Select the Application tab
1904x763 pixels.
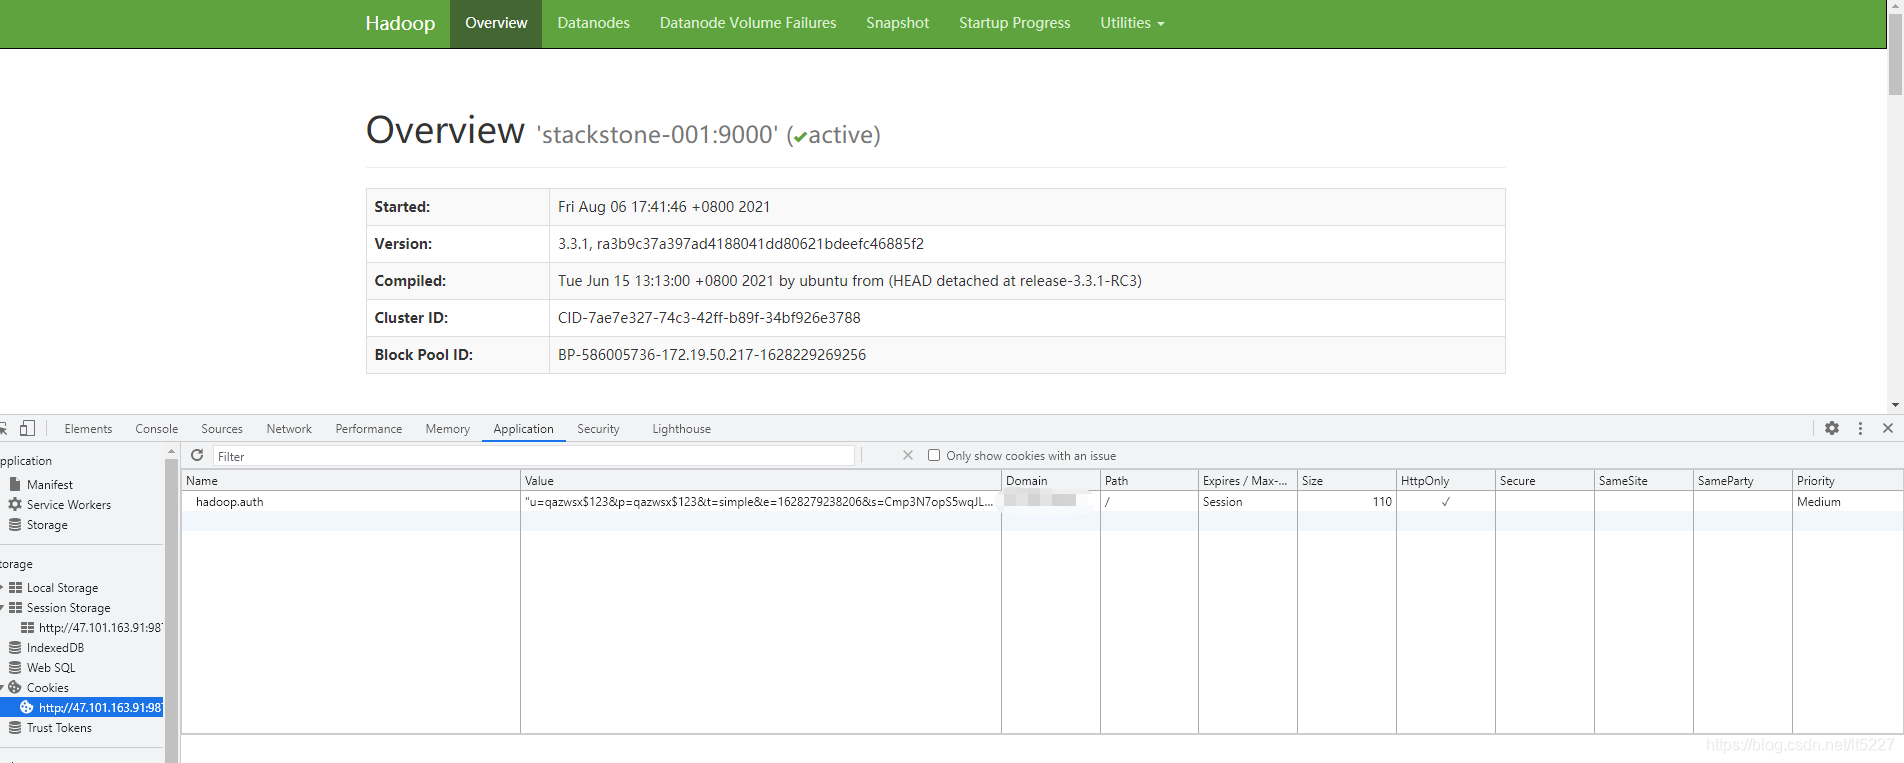[523, 429]
